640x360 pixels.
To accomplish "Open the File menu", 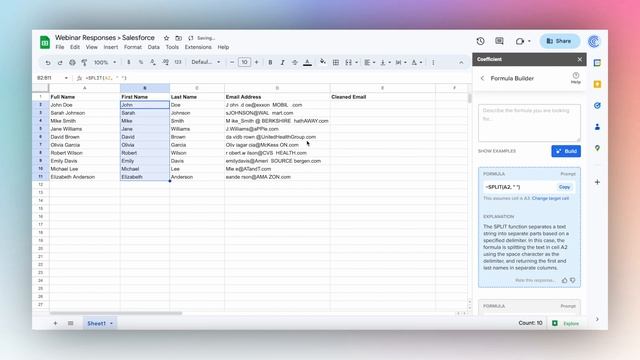I will click(60, 47).
